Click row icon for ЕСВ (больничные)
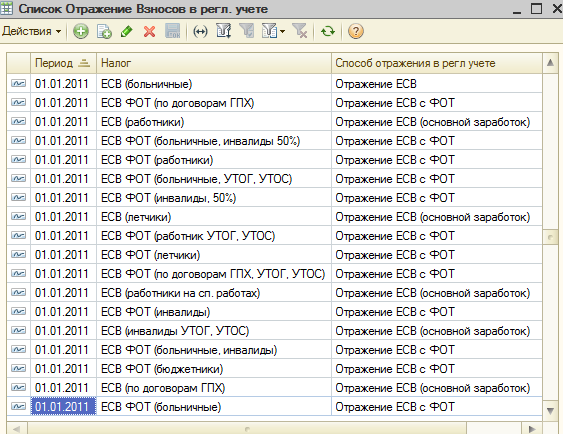 (18, 84)
